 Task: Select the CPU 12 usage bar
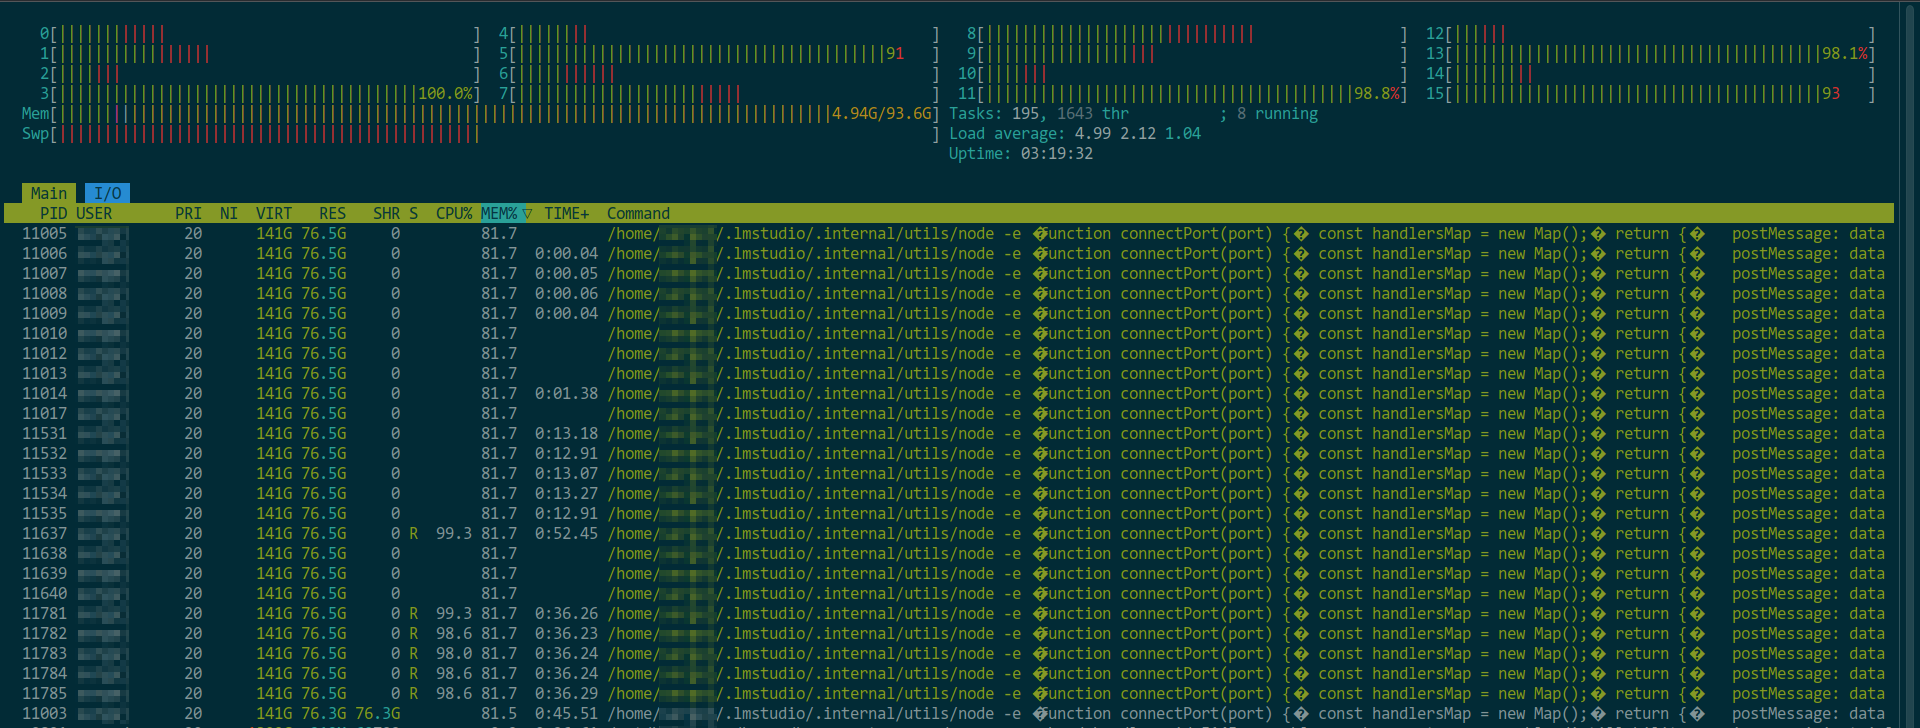[x=1651, y=34]
